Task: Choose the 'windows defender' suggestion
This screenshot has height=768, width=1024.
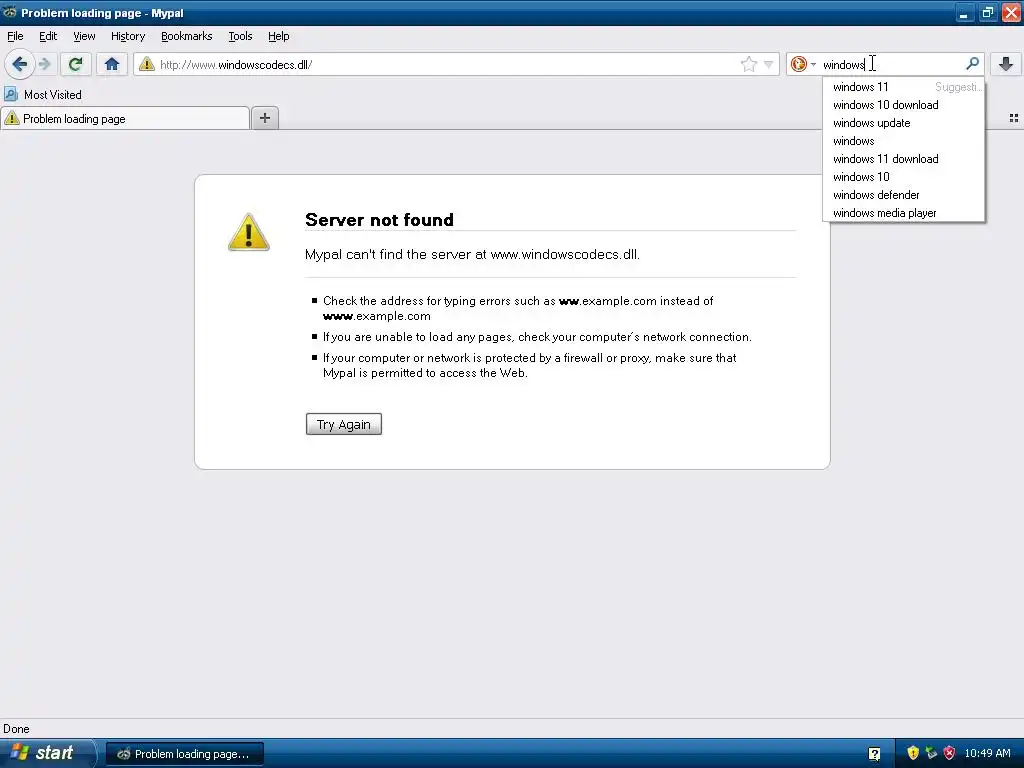Action: (x=904, y=195)
